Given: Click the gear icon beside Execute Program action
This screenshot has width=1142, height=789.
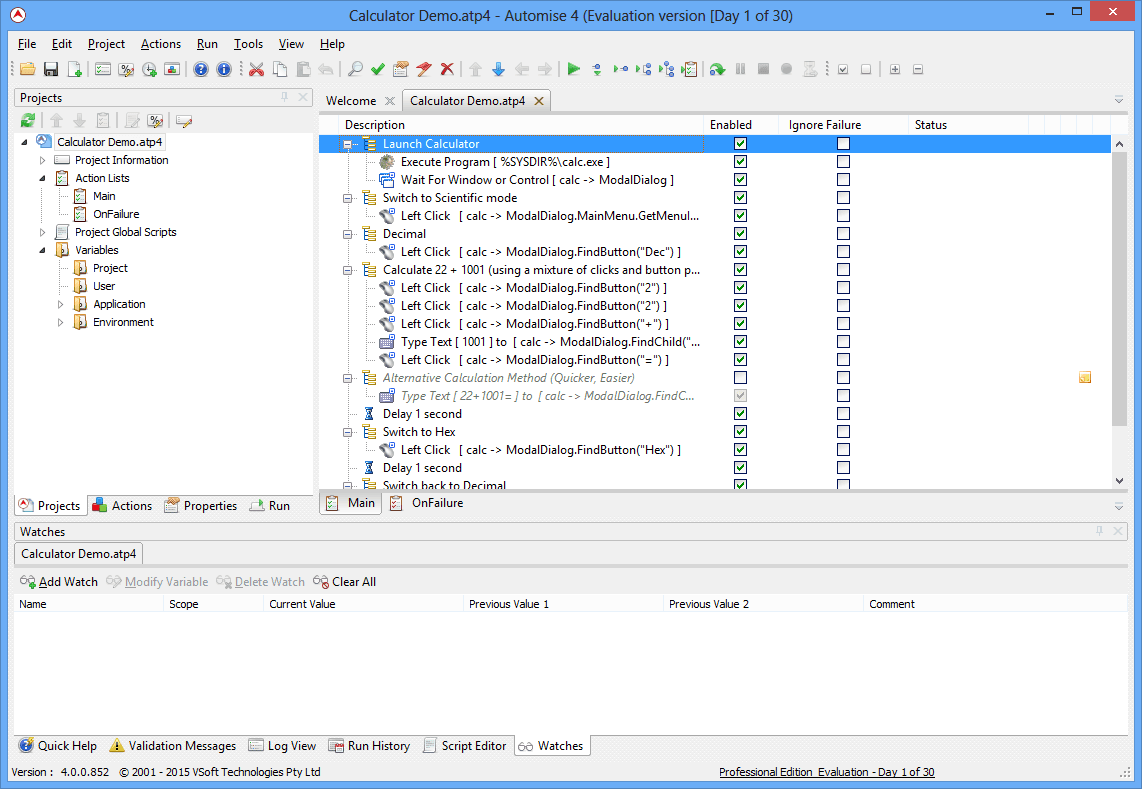Looking at the screenshot, I should (387, 162).
